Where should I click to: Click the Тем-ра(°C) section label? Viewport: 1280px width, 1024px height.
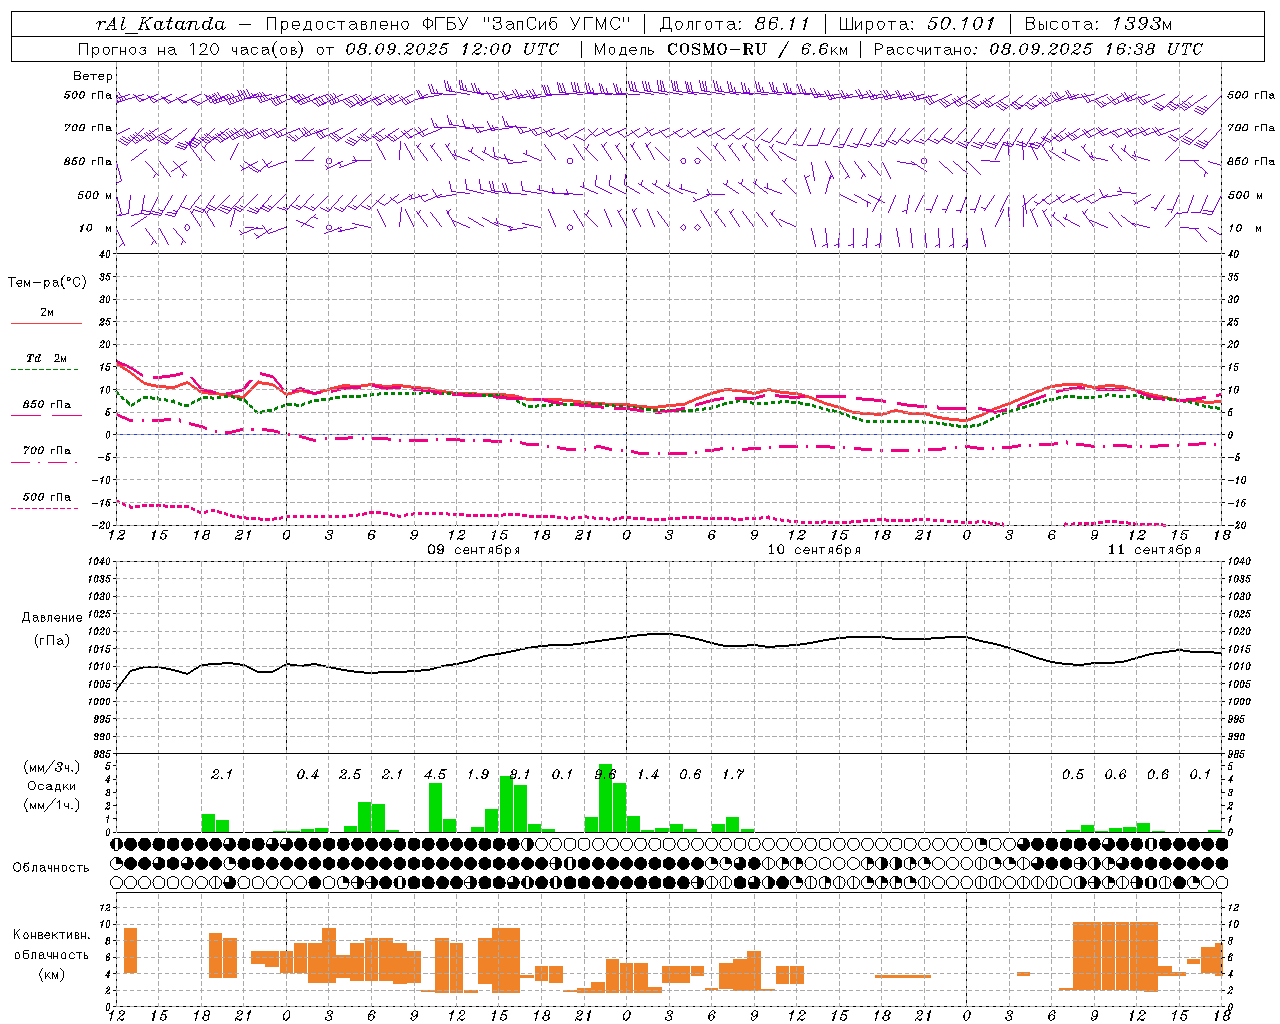47,283
